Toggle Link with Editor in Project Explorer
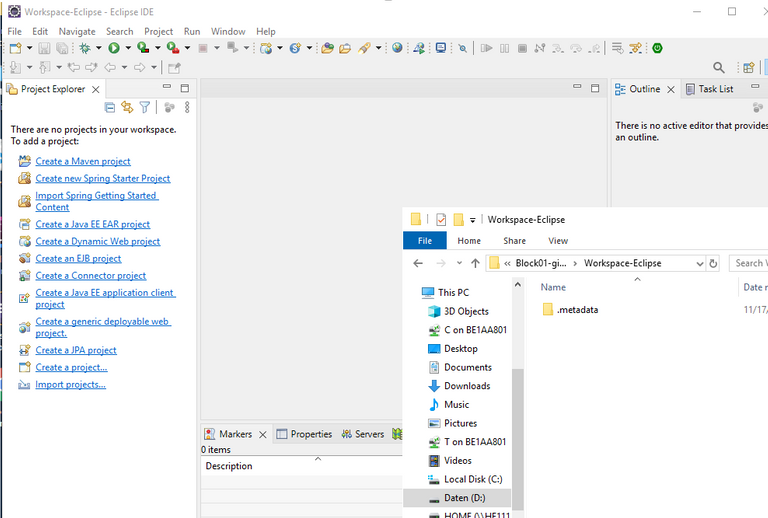The height and width of the screenshot is (518, 768). coord(127,107)
